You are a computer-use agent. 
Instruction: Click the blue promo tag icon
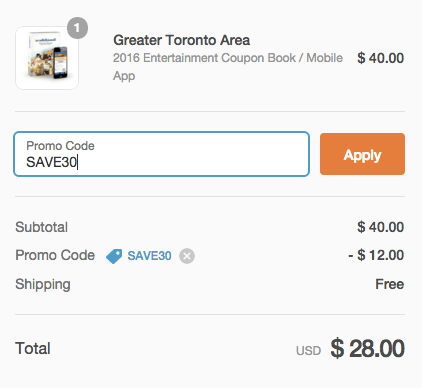pyautogui.click(x=114, y=256)
